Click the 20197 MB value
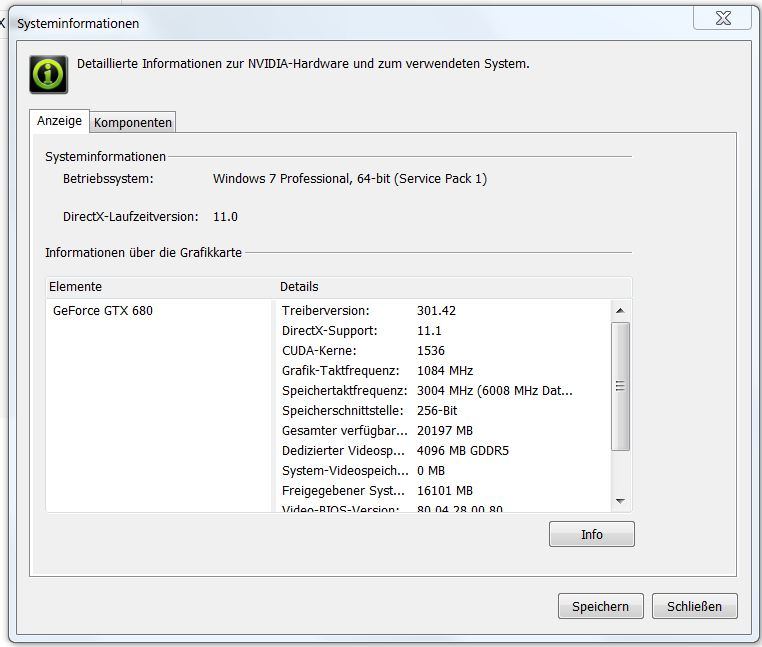Image resolution: width=762 pixels, height=647 pixels. coord(445,431)
